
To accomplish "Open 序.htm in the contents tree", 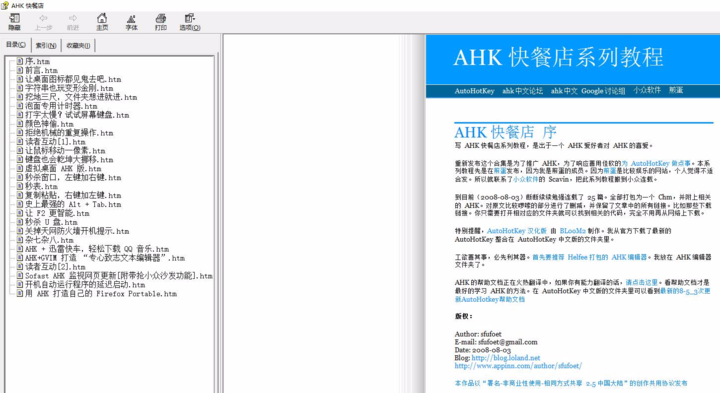I will (x=37, y=61).
